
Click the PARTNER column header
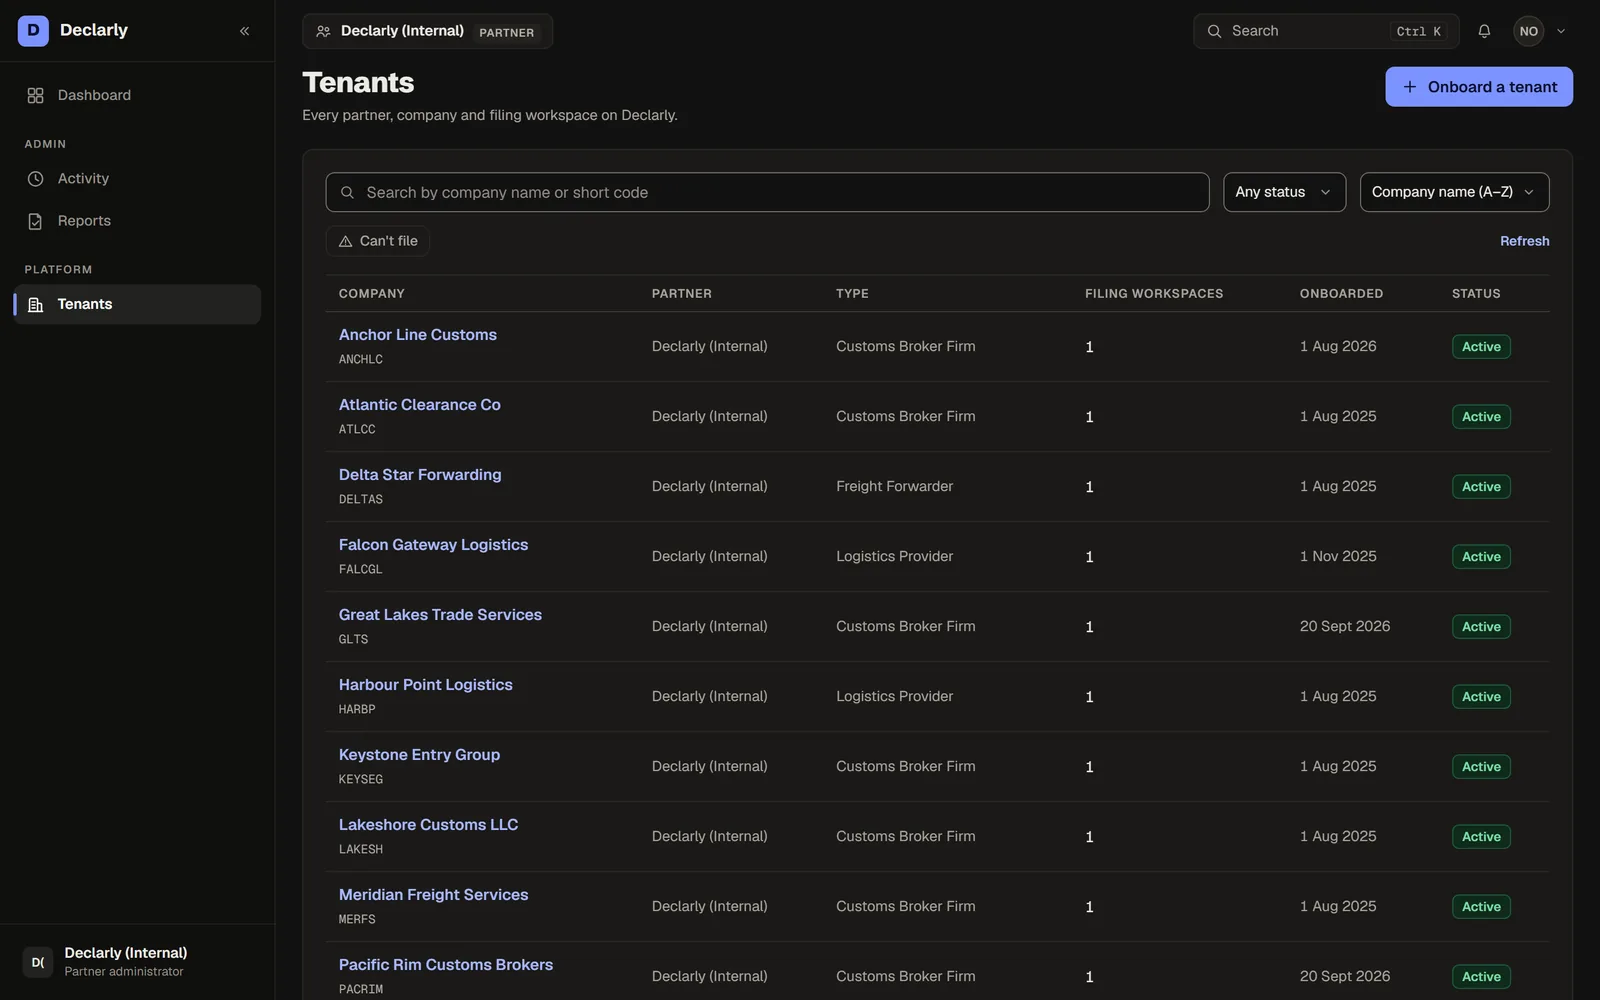(681, 294)
